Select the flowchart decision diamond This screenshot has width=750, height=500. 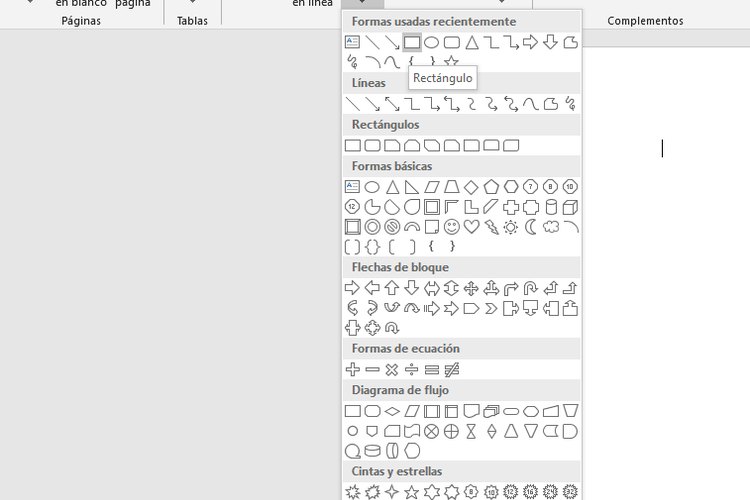point(392,411)
